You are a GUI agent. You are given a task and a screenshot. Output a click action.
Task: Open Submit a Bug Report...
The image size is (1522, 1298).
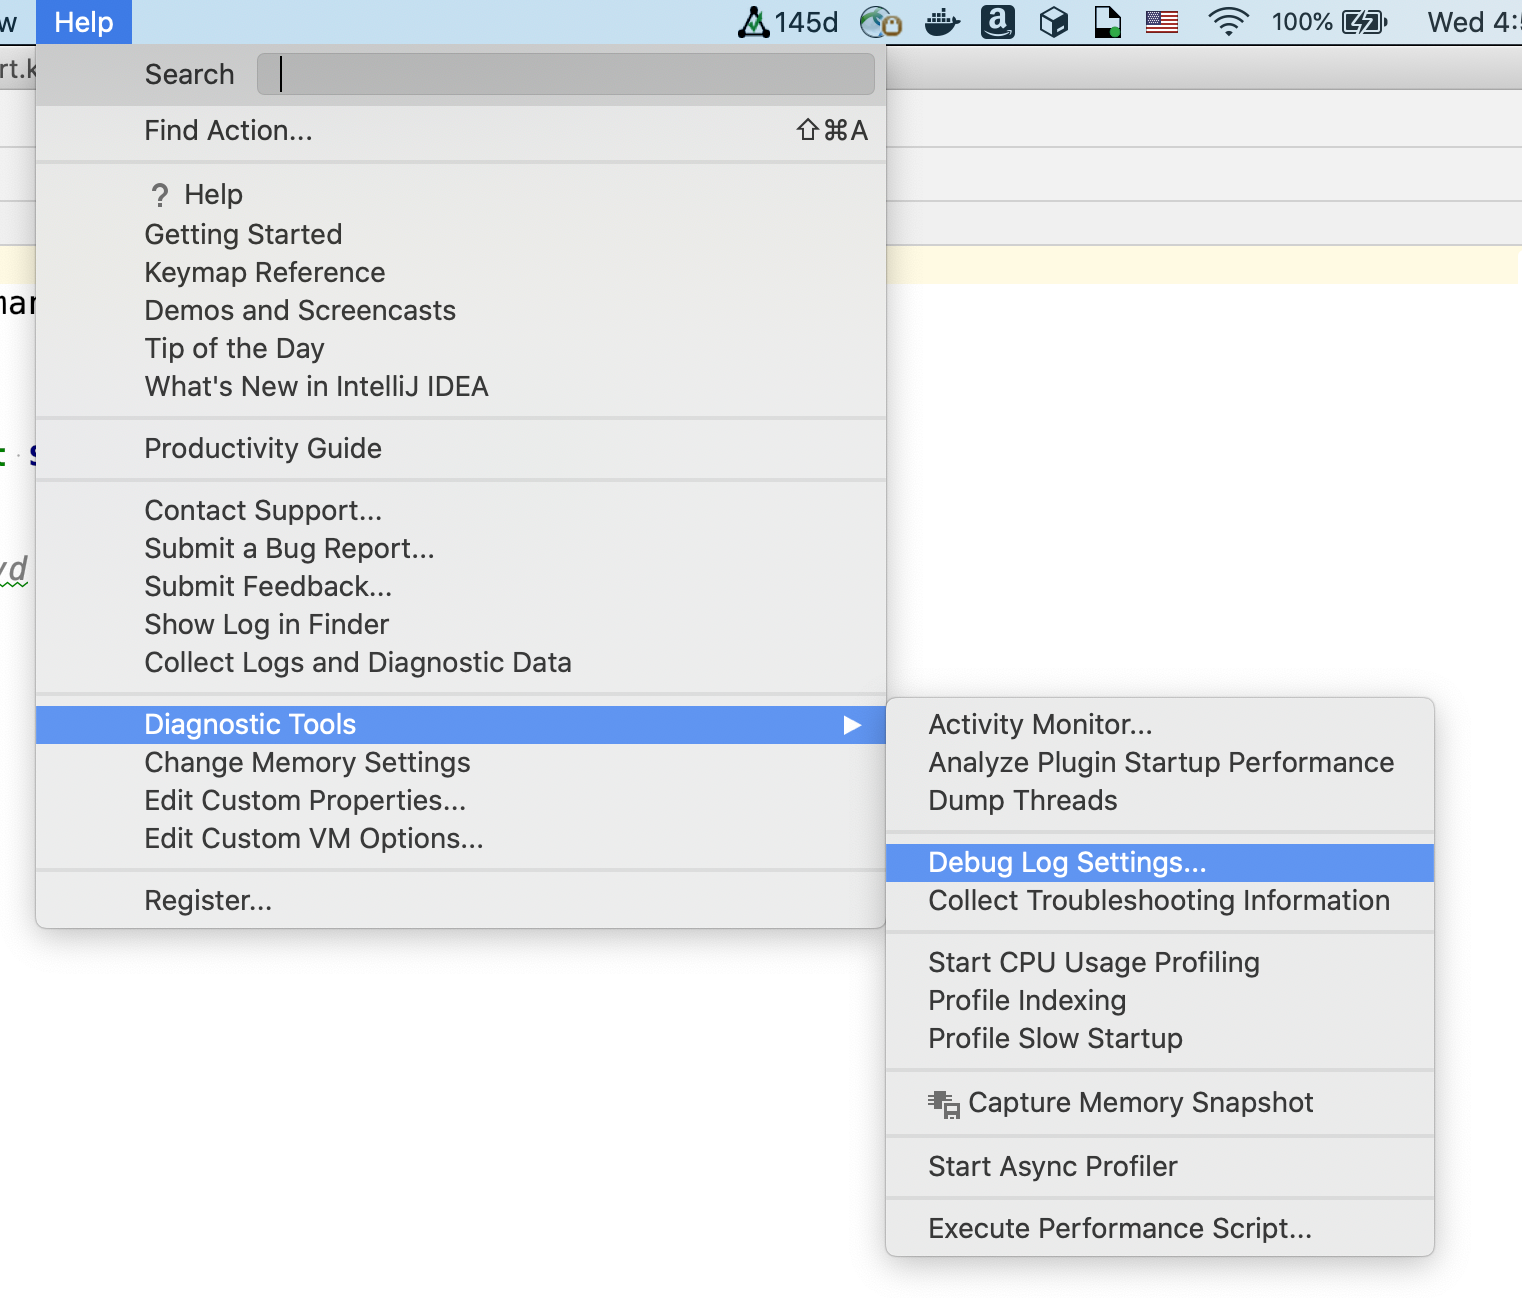coord(289,548)
